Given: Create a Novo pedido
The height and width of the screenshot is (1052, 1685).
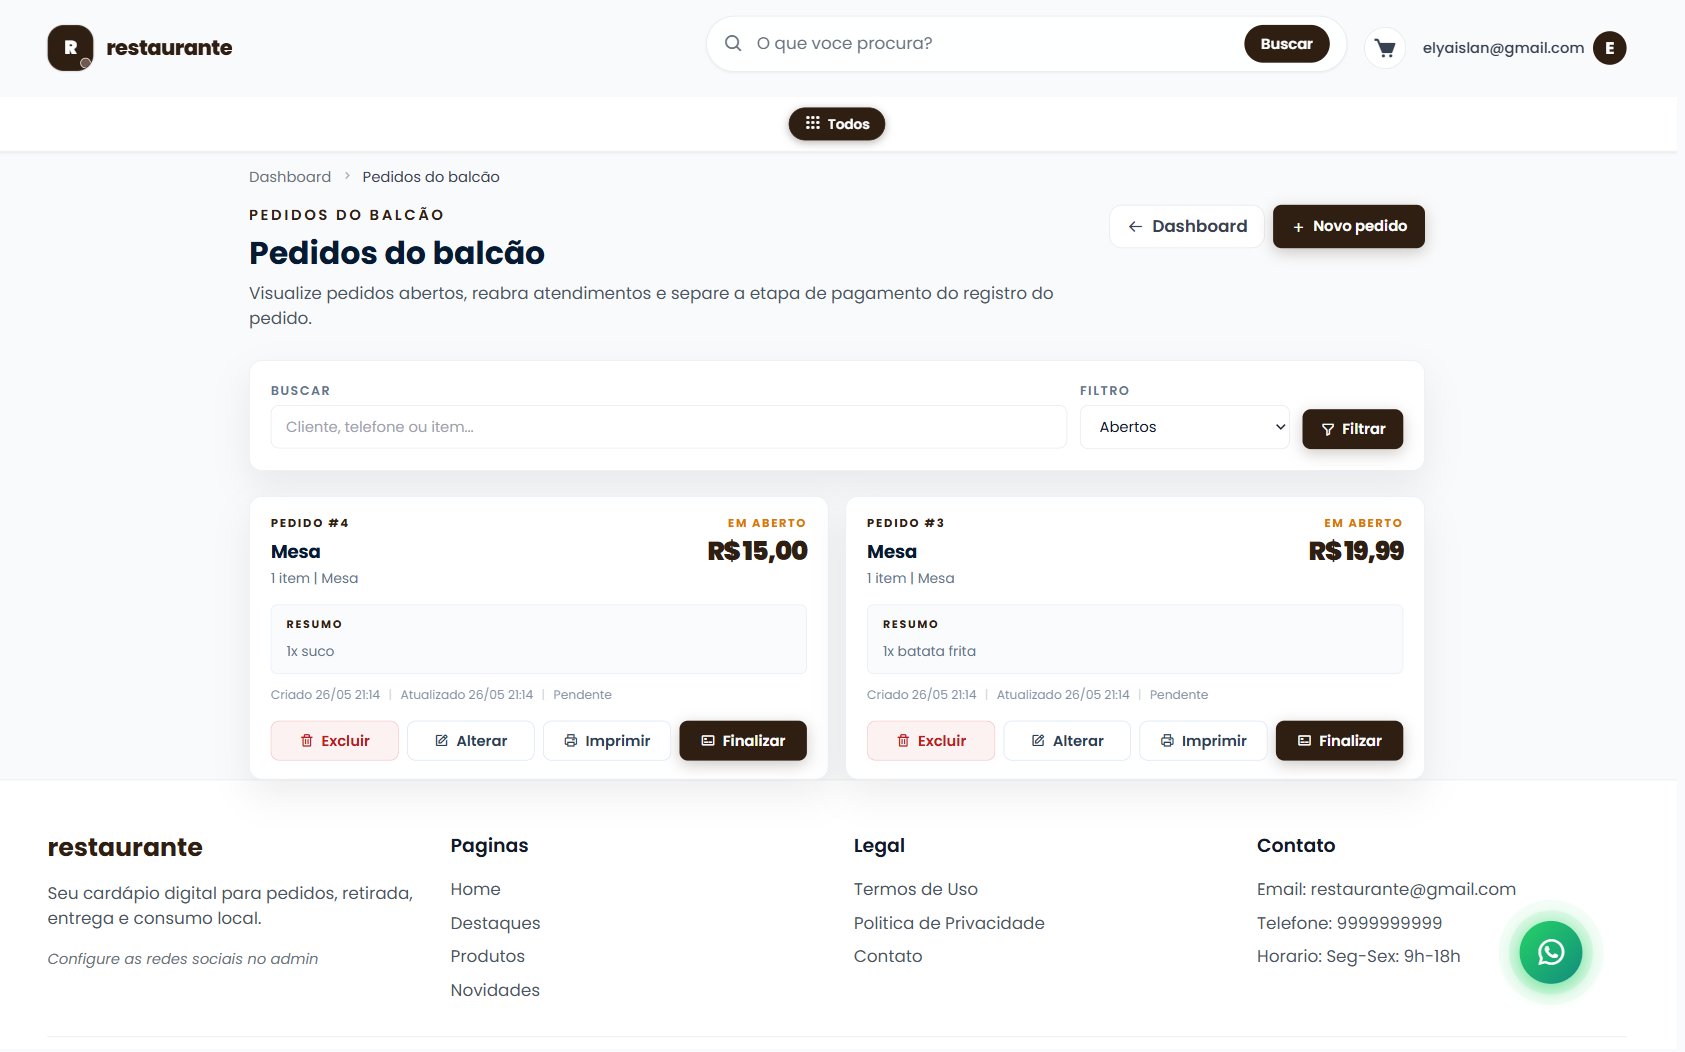Looking at the screenshot, I should tap(1348, 226).
